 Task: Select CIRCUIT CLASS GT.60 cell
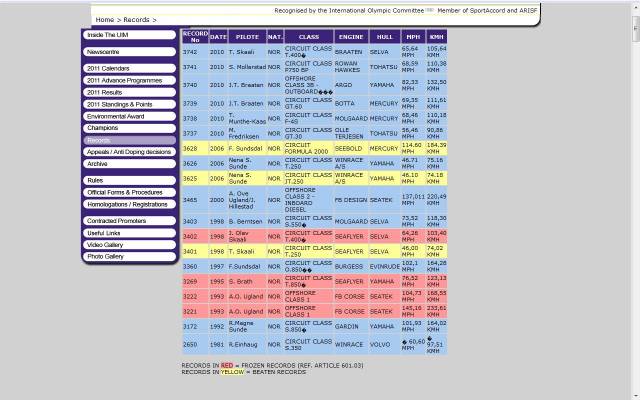(309, 104)
